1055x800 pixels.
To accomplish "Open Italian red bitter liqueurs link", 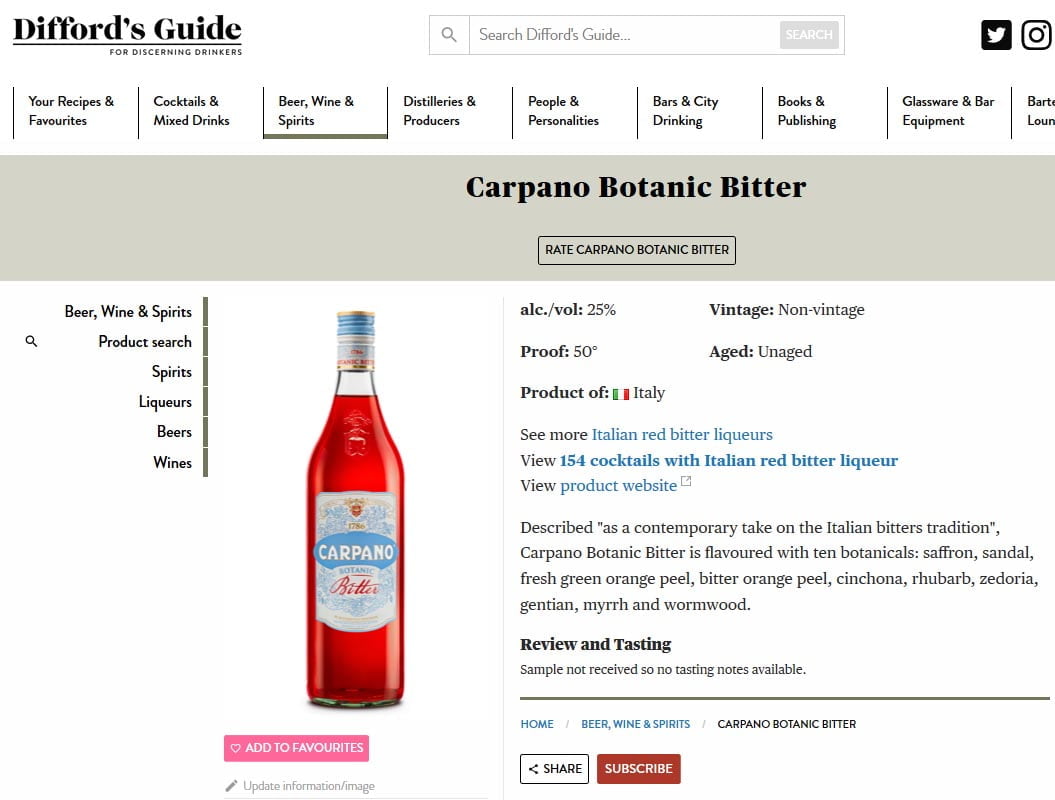I will tap(682, 434).
